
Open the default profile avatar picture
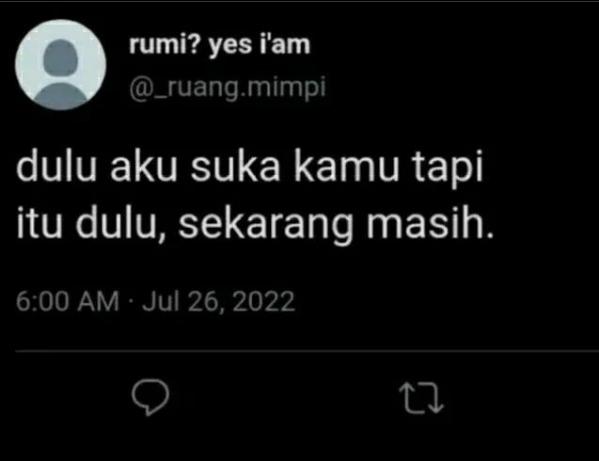(x=61, y=65)
